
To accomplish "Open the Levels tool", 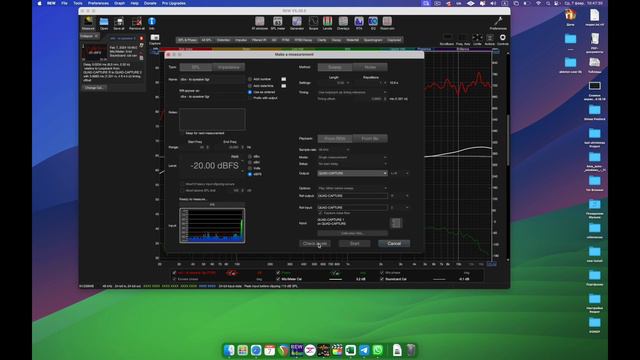I will (327, 23).
